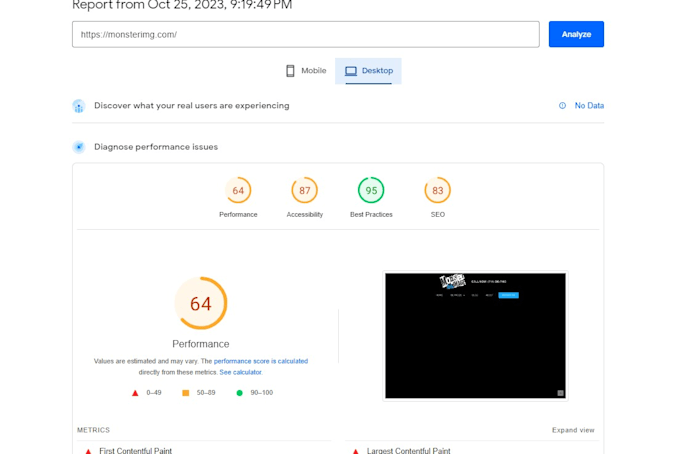Click 'Diagnose performance issues' heading

tap(156, 147)
